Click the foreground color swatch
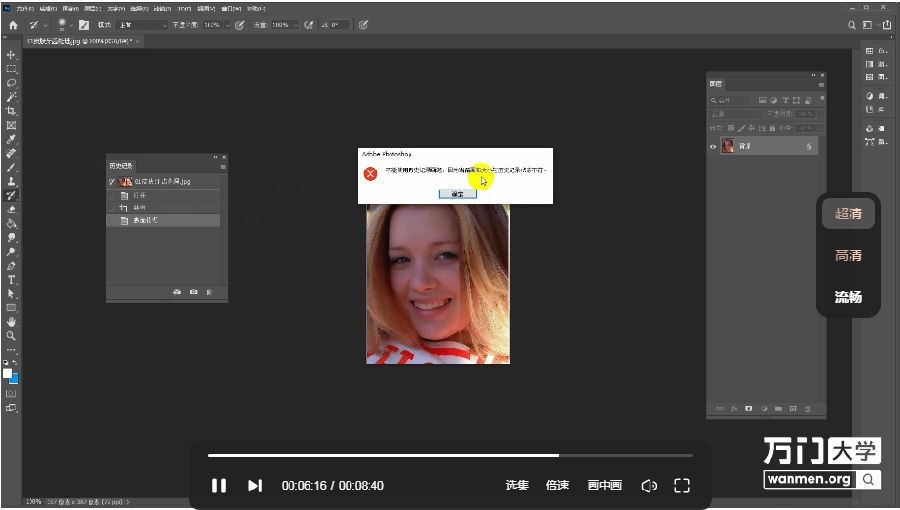900x510 pixels. pos(7,373)
